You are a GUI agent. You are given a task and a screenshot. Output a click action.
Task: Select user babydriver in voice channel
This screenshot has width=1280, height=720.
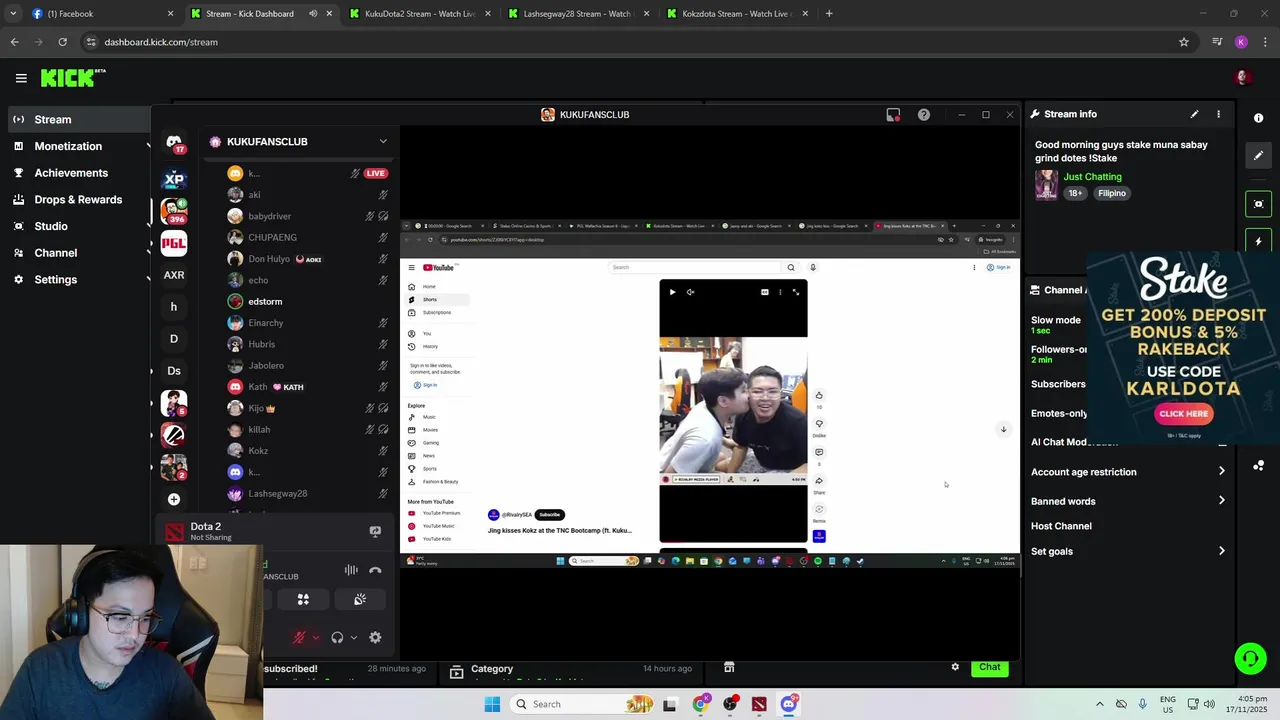tap(269, 216)
